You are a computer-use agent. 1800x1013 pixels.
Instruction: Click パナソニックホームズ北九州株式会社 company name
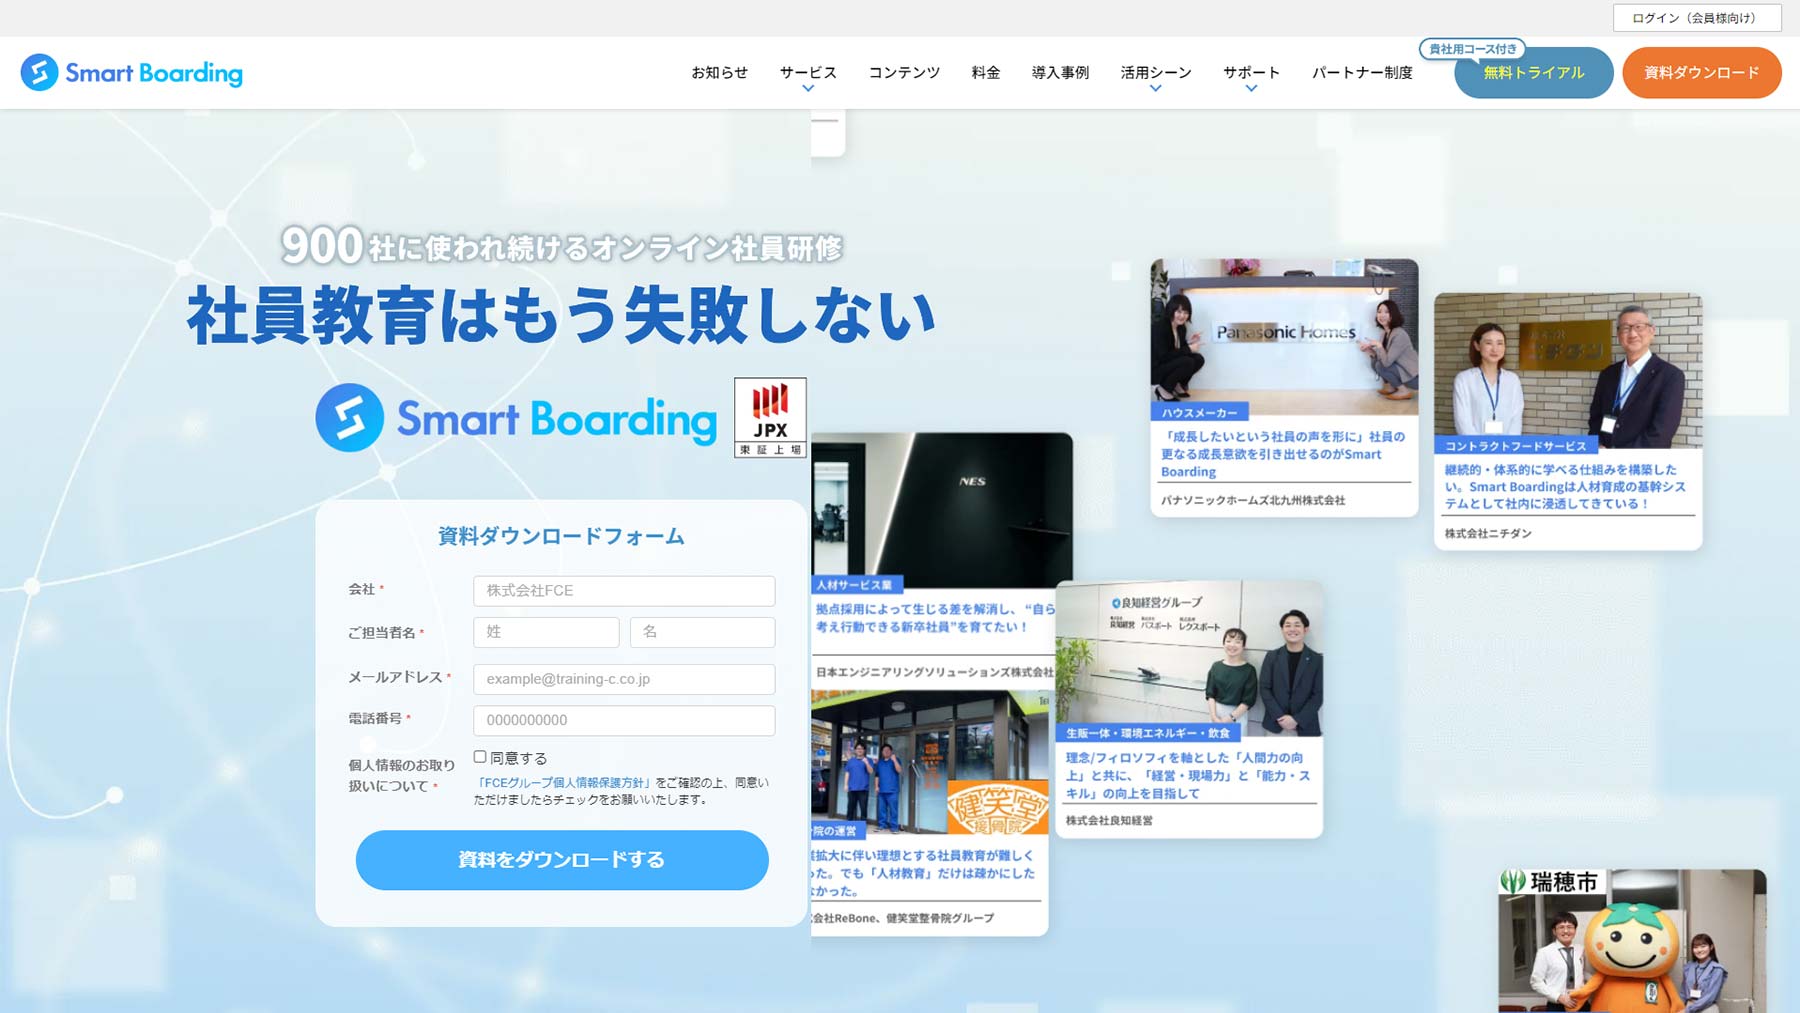(1253, 500)
